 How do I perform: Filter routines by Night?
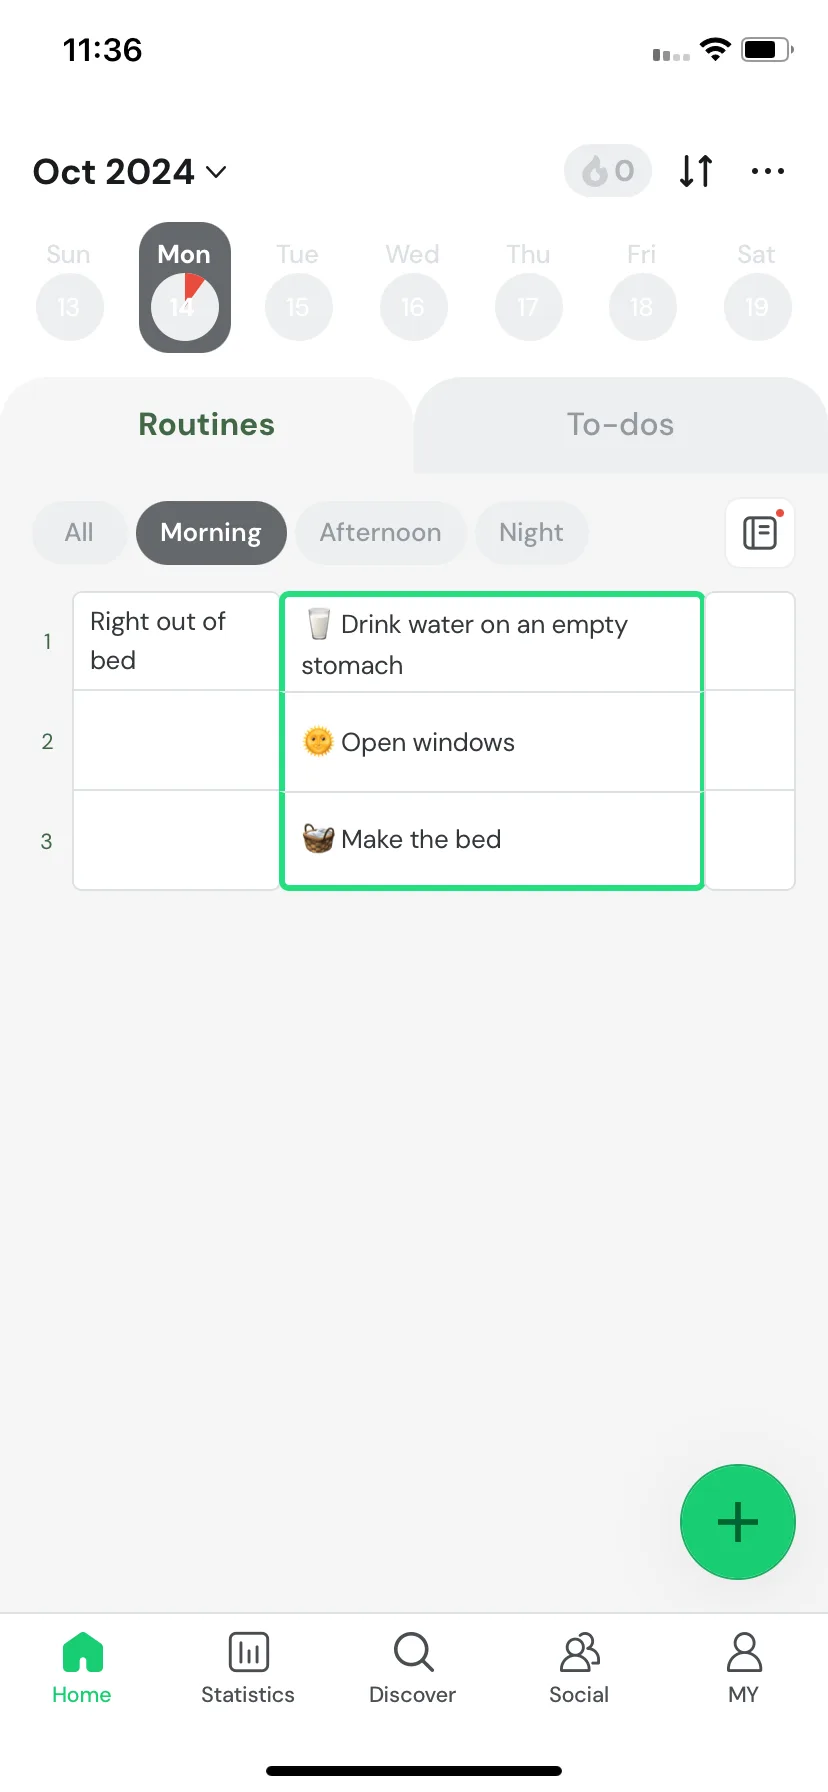pos(531,533)
